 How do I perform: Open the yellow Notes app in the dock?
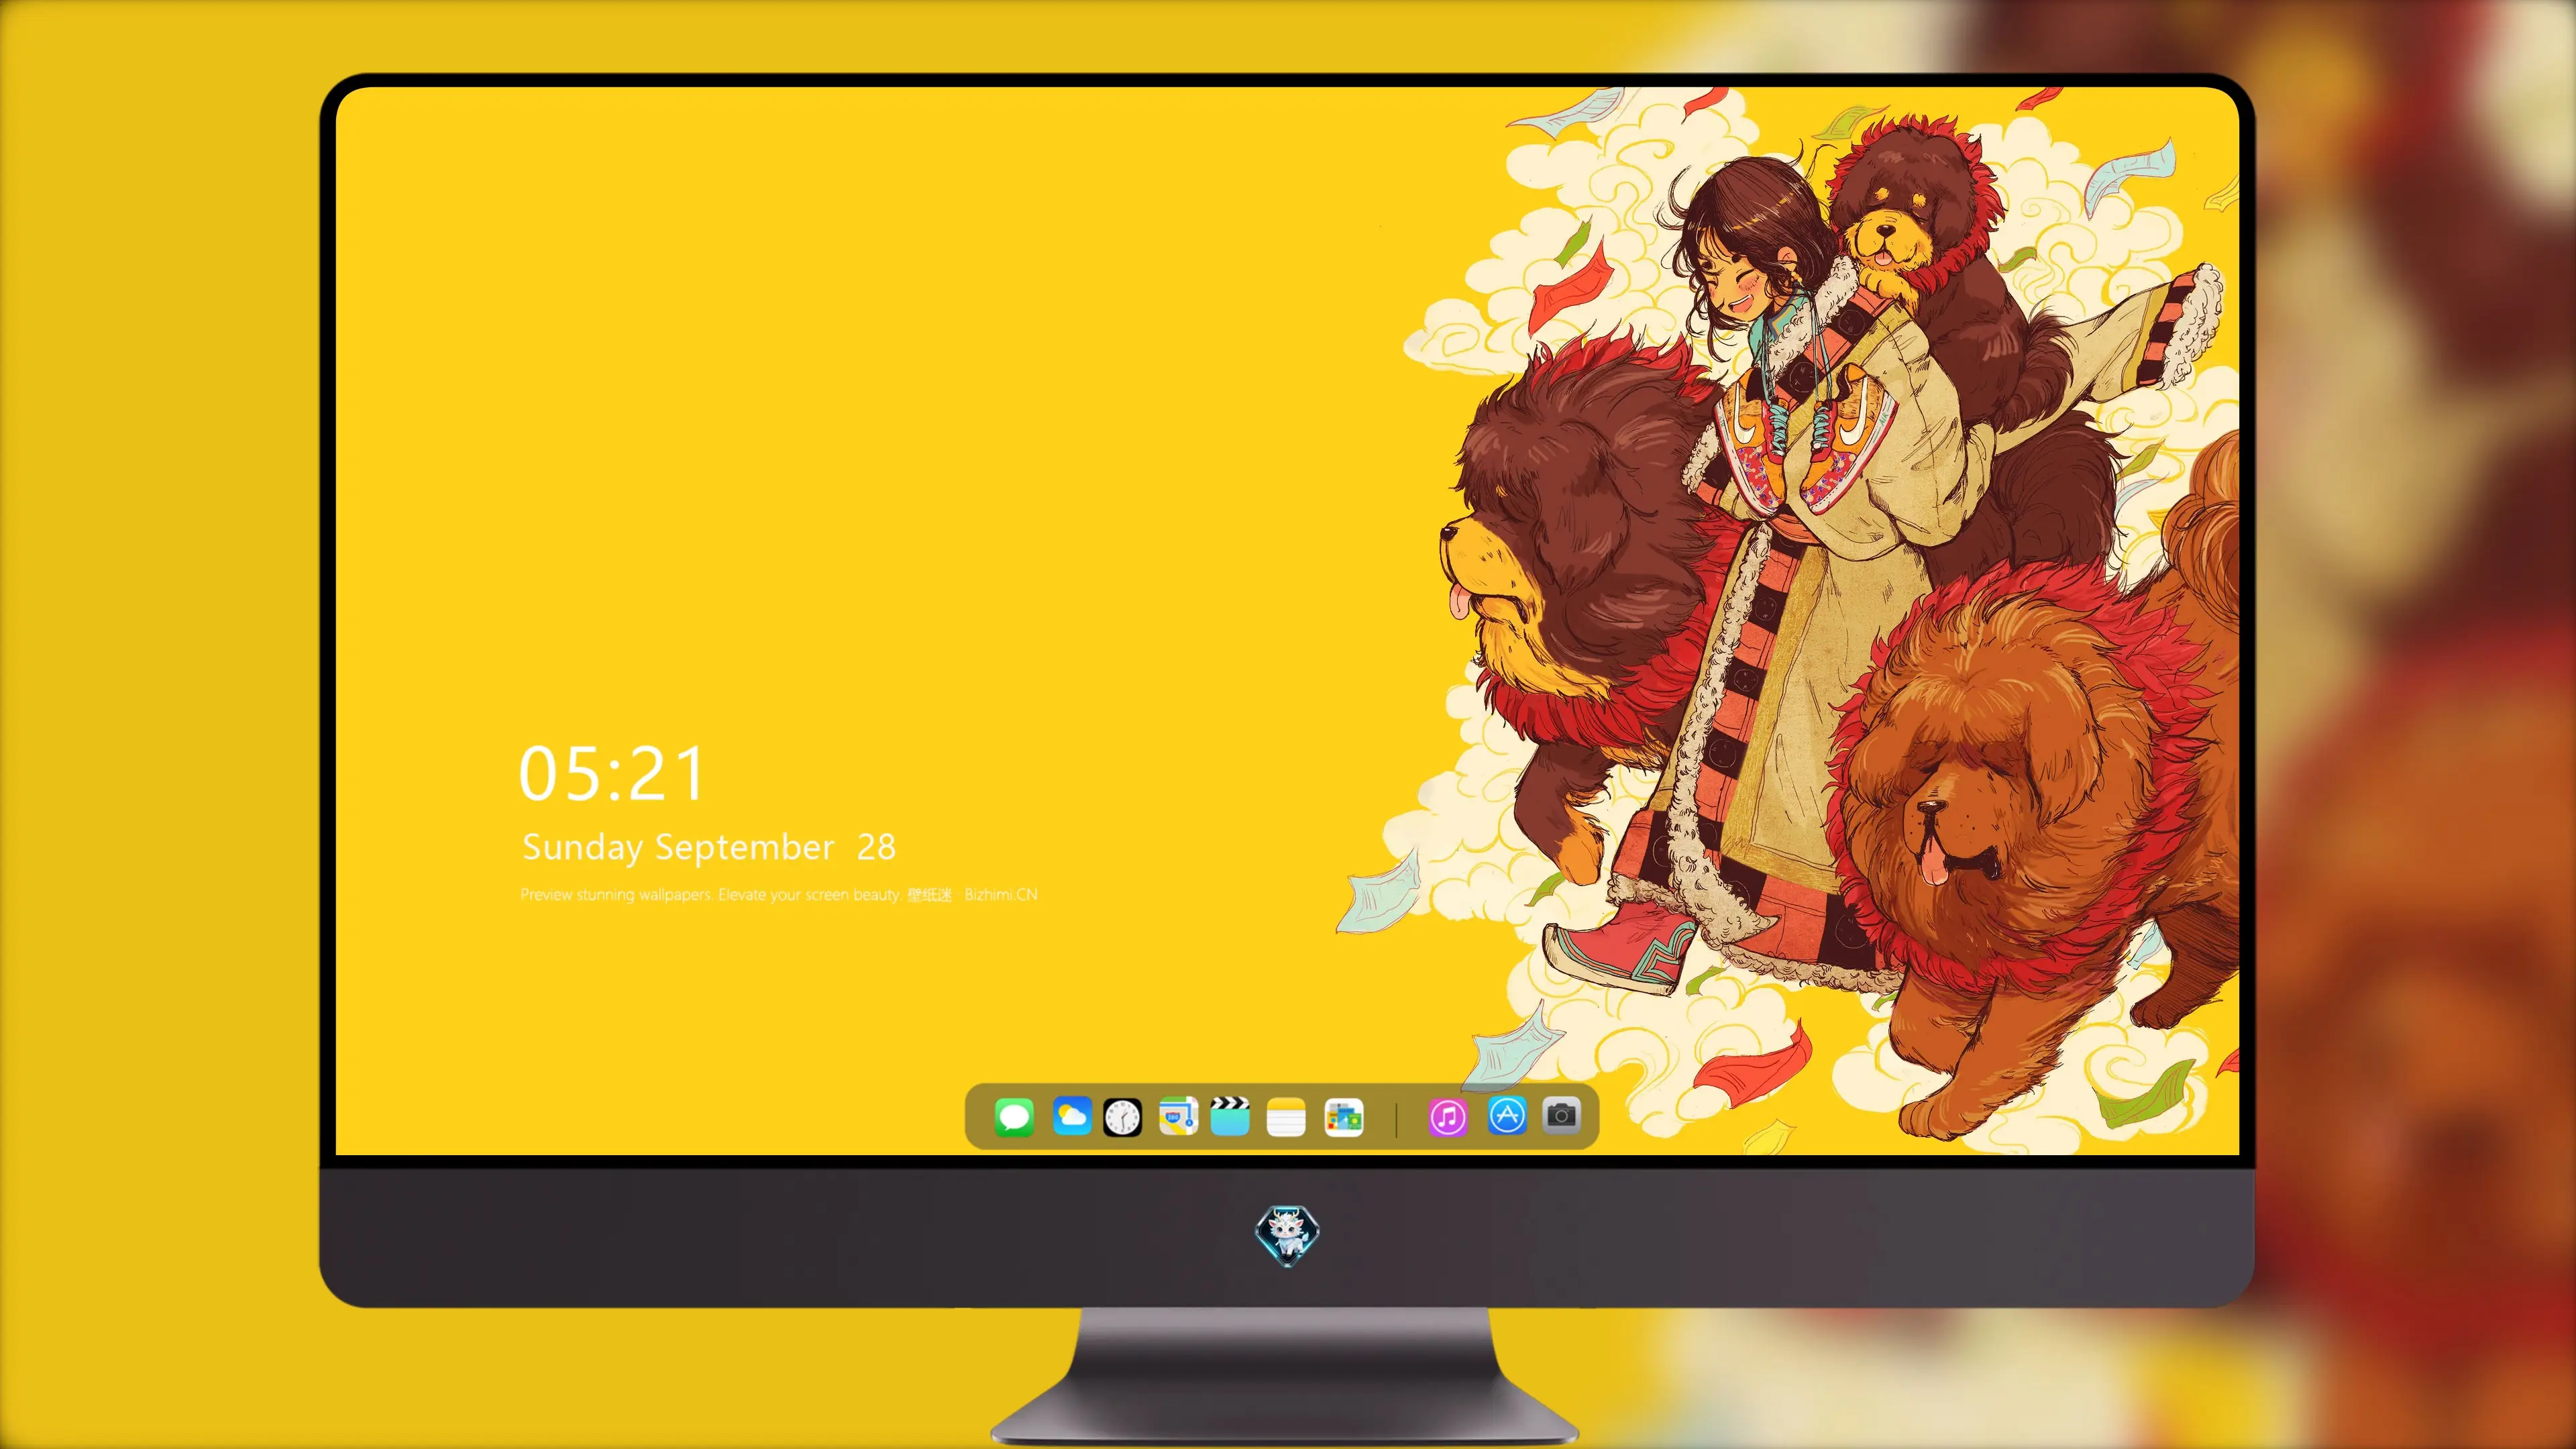pyautogui.click(x=1286, y=1116)
